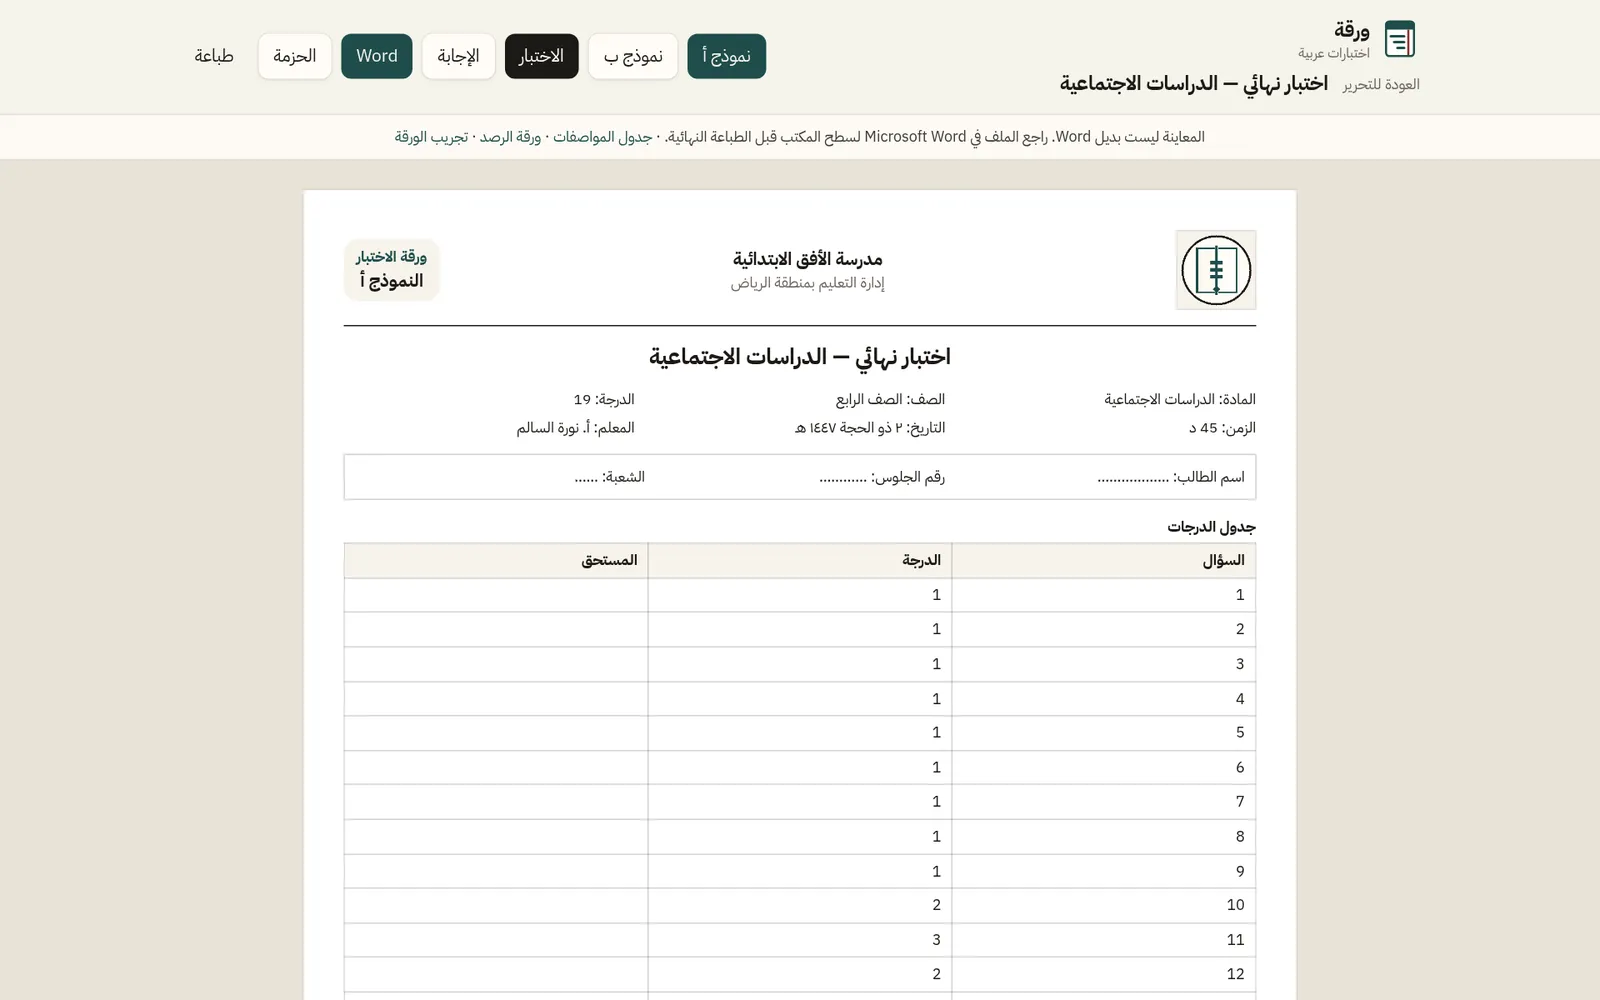Click the page title in the top header
Image resolution: width=1600 pixels, height=1000 pixels.
click(1194, 83)
